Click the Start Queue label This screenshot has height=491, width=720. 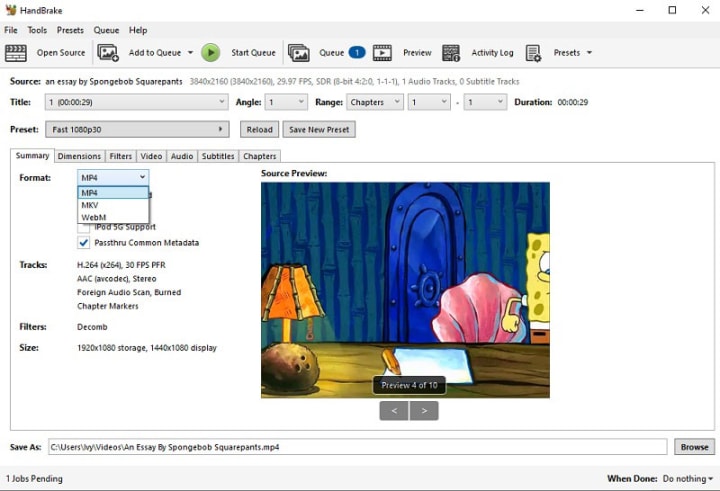coord(253,53)
